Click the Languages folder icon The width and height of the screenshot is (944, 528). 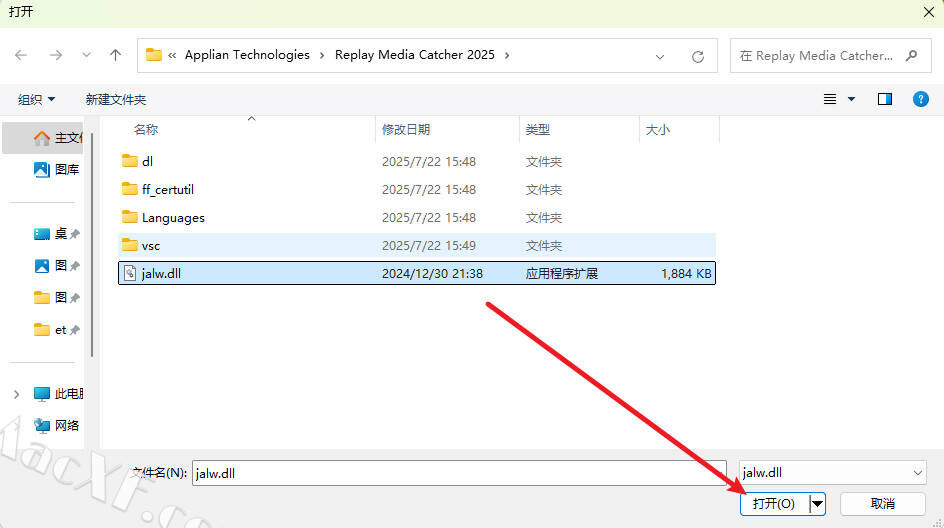point(129,216)
